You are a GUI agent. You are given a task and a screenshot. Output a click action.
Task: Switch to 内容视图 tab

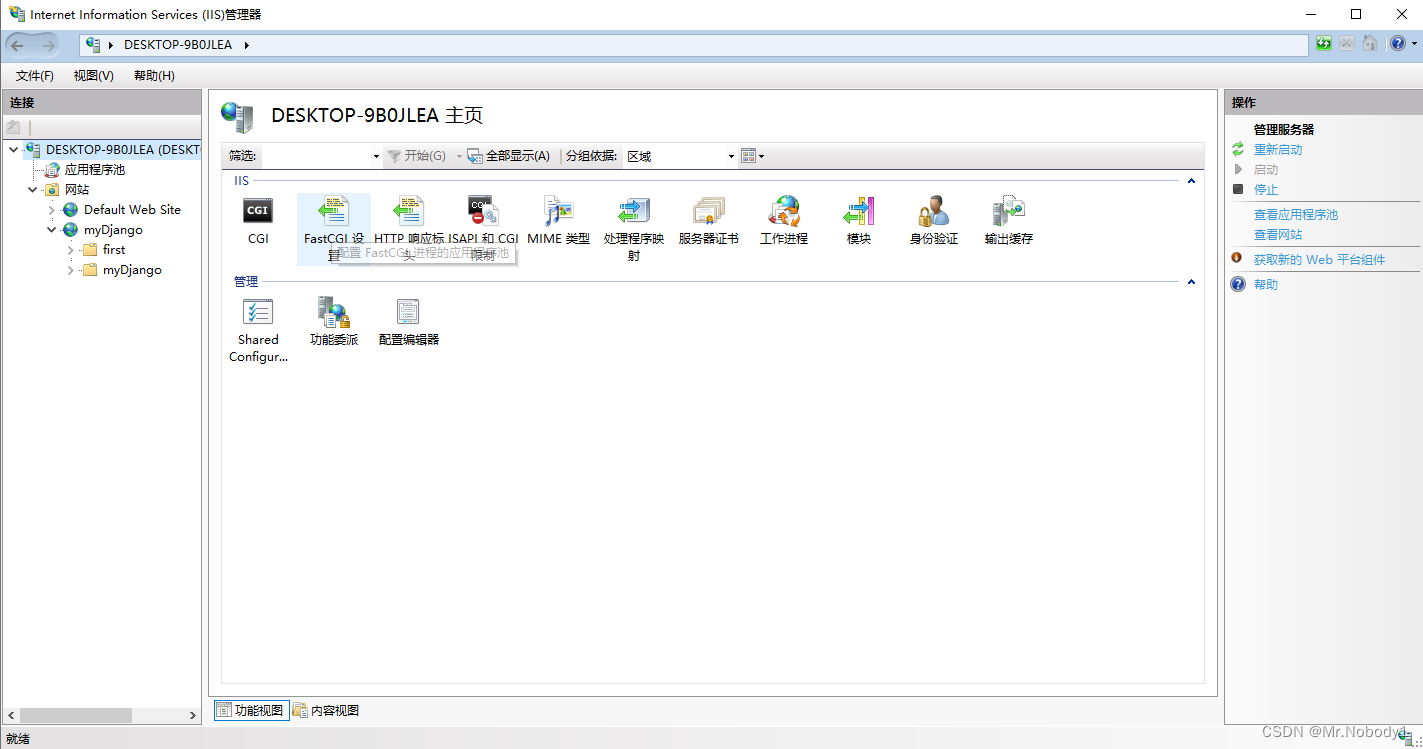click(x=324, y=710)
